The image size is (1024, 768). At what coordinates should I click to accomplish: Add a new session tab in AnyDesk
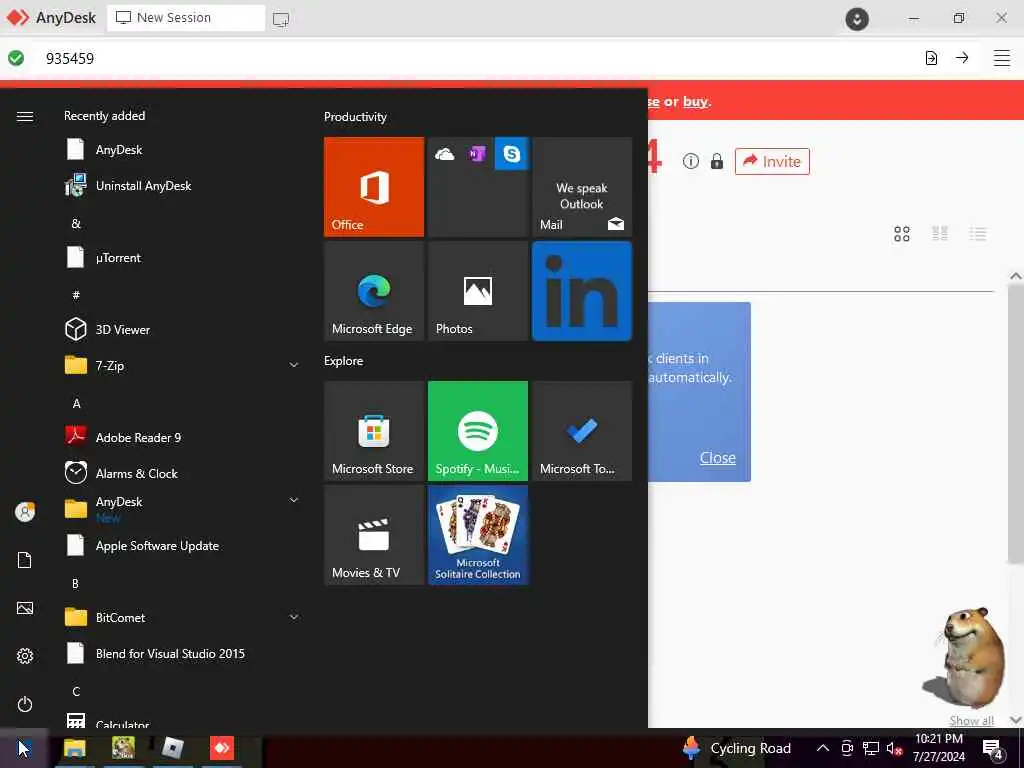281,19
